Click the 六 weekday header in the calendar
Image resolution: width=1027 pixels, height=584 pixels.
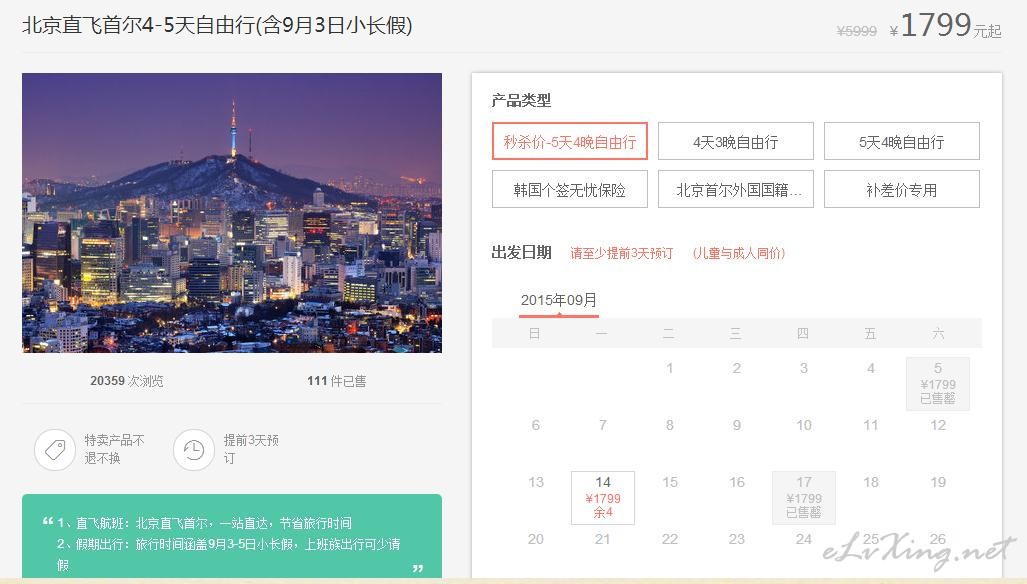click(x=938, y=333)
